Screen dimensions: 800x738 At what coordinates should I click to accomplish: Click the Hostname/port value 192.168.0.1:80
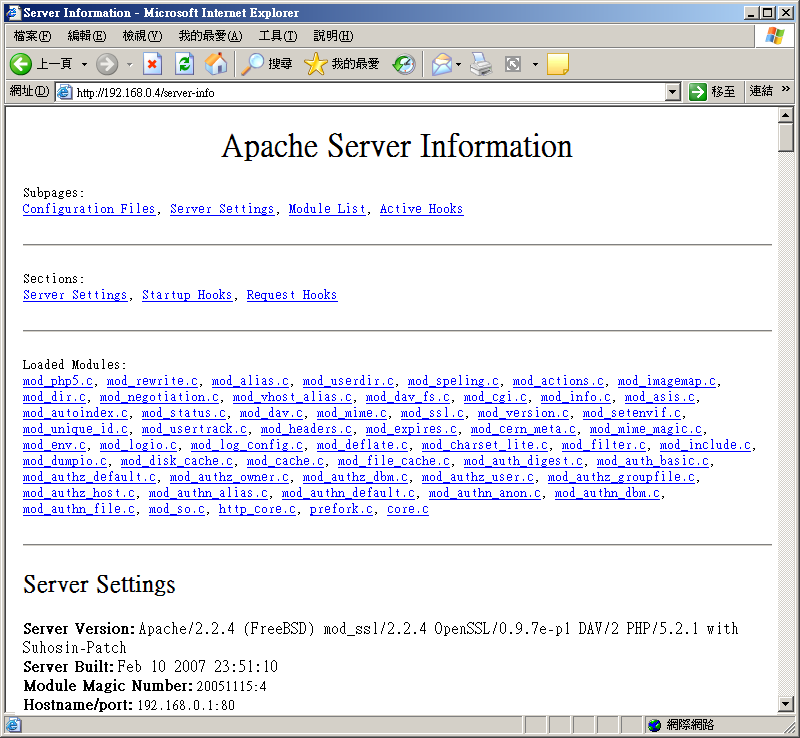[x=186, y=705]
